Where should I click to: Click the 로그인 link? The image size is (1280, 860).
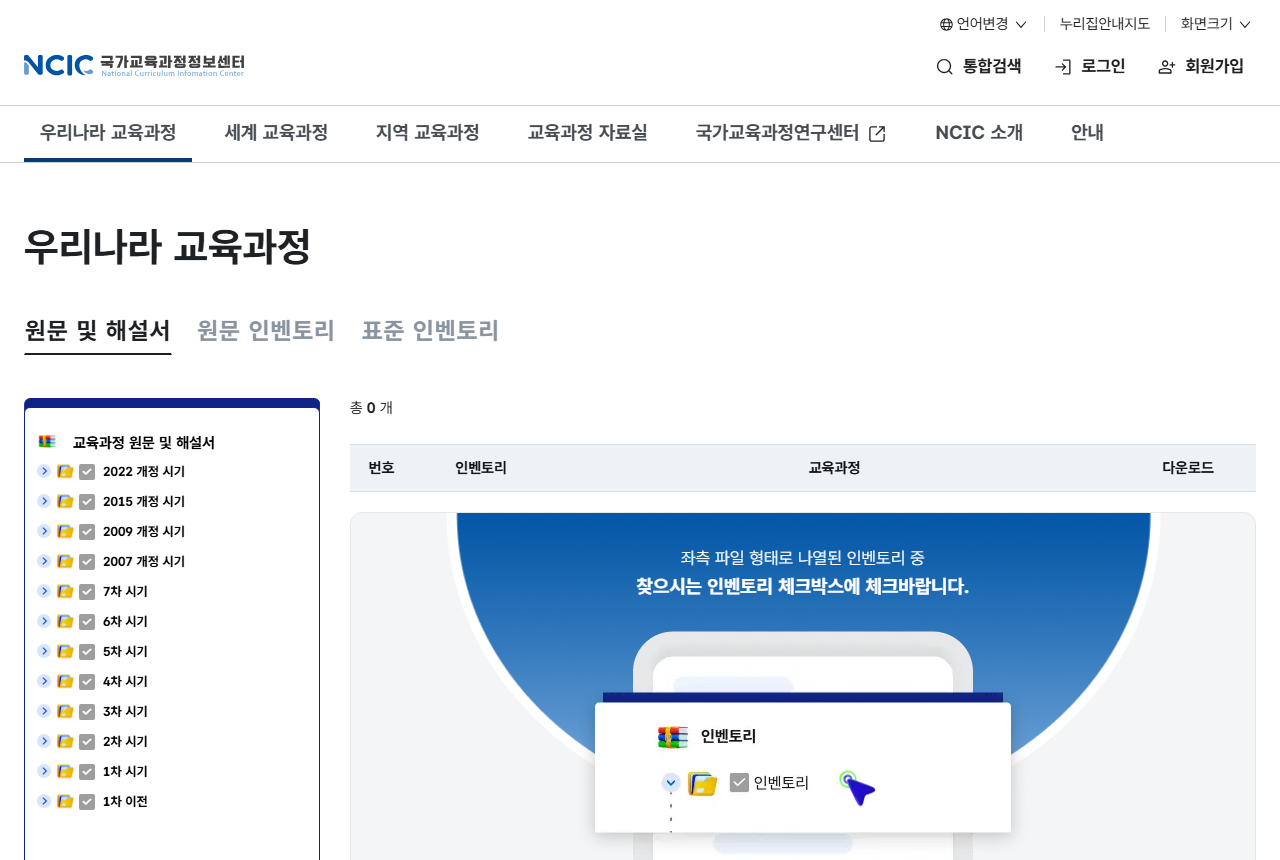pos(1090,67)
